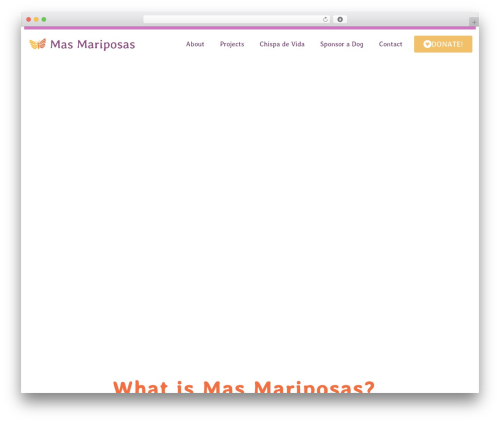Navigate to the Contact page
The image size is (500, 423).
coord(390,44)
